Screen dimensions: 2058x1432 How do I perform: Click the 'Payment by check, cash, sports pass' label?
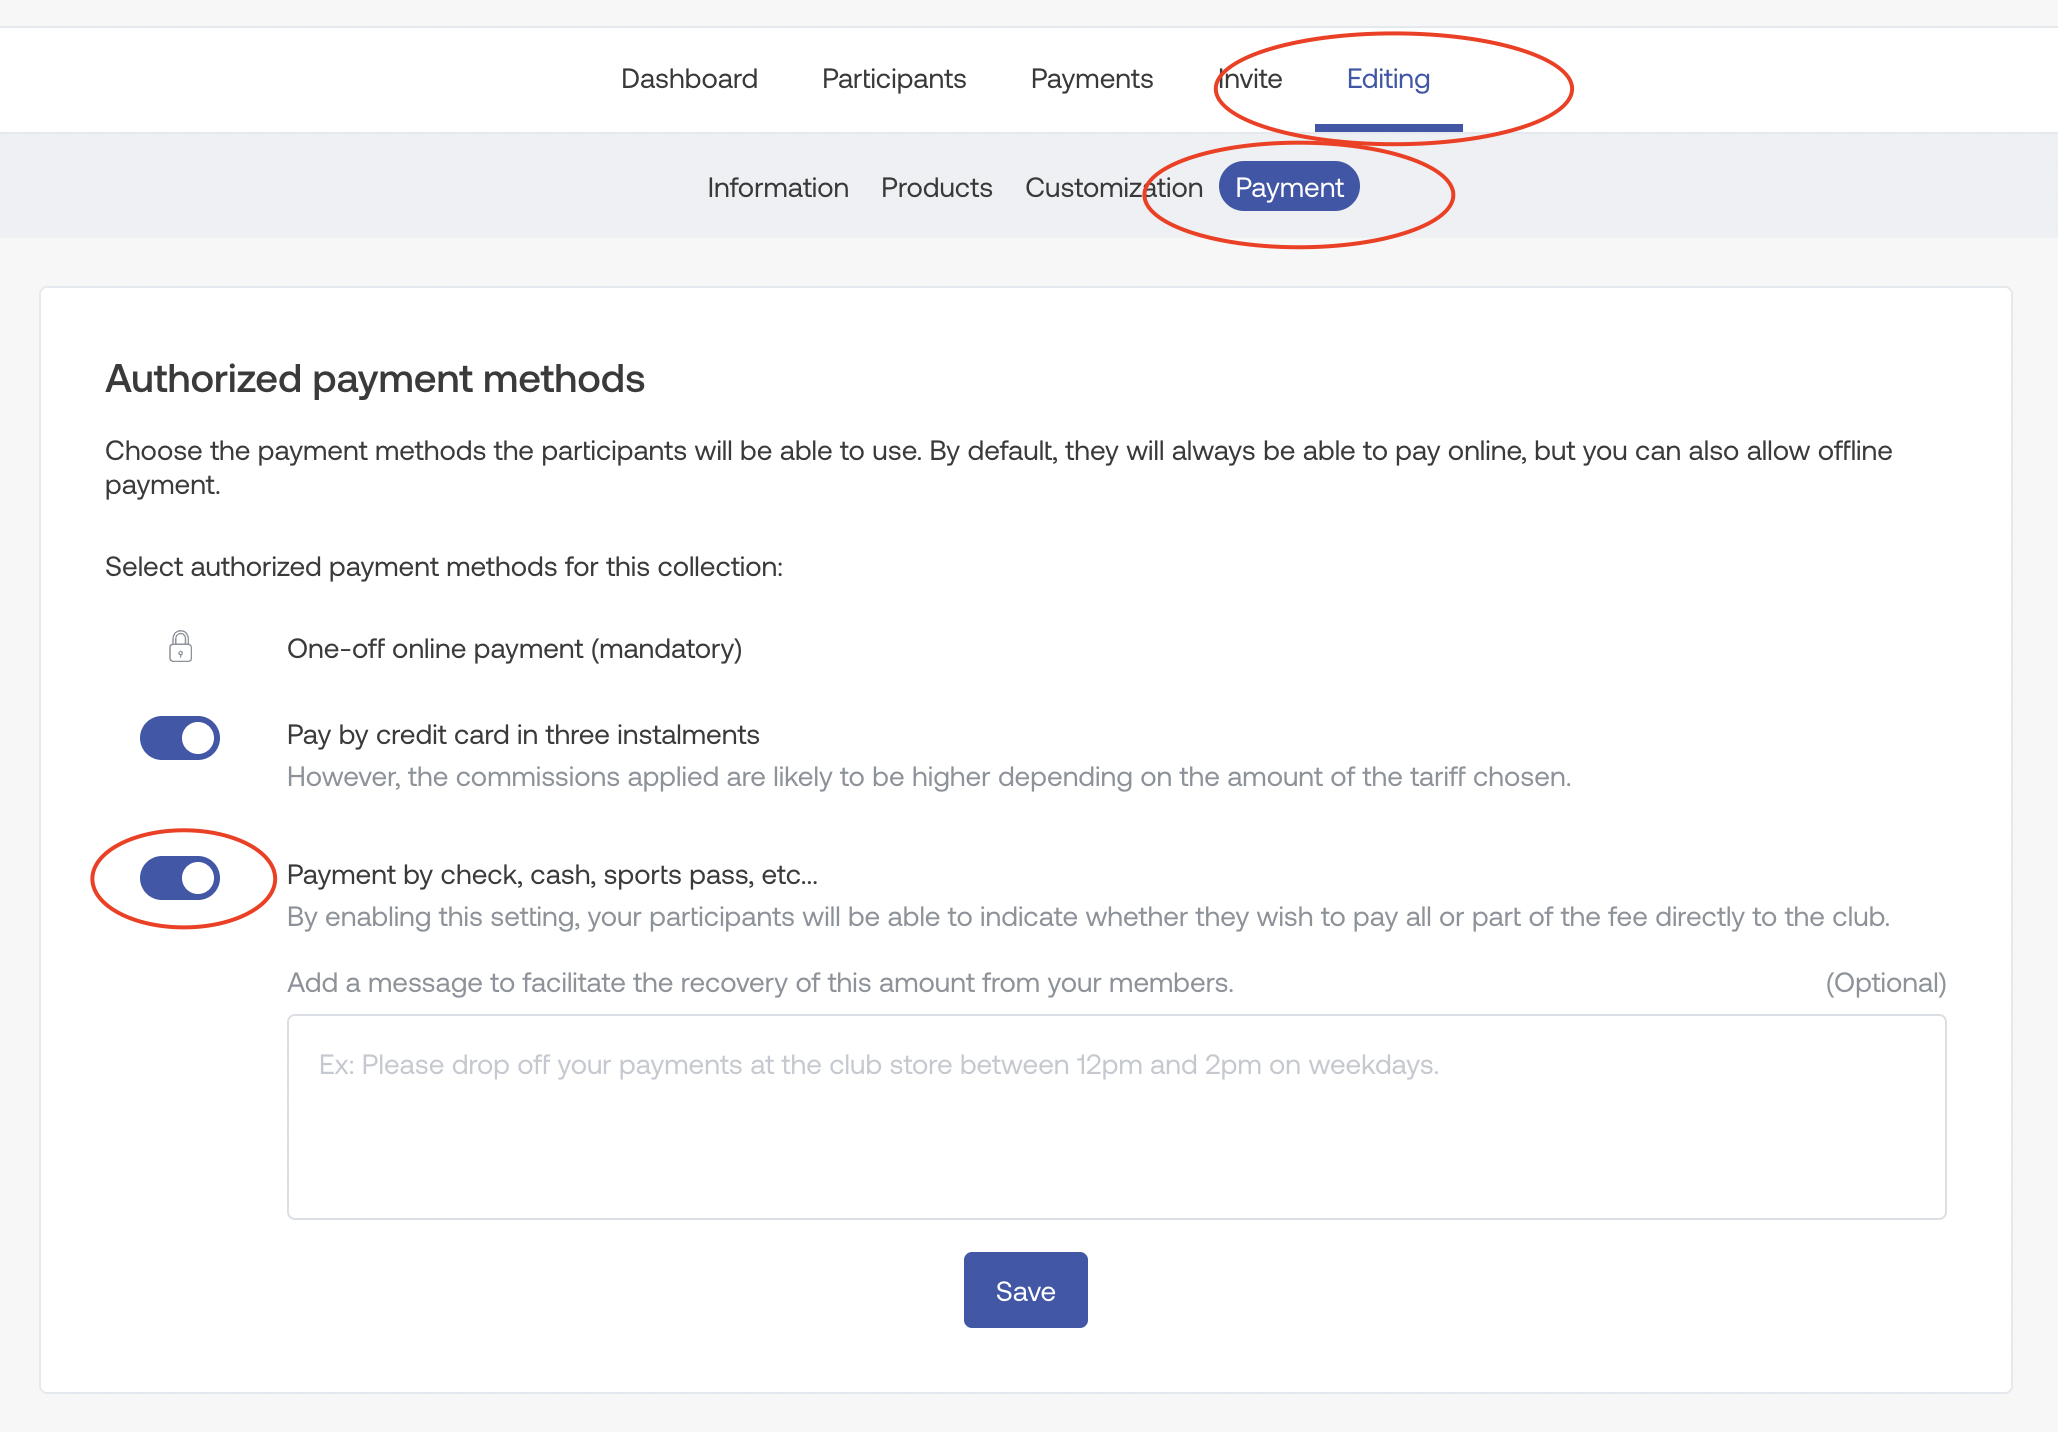click(552, 875)
